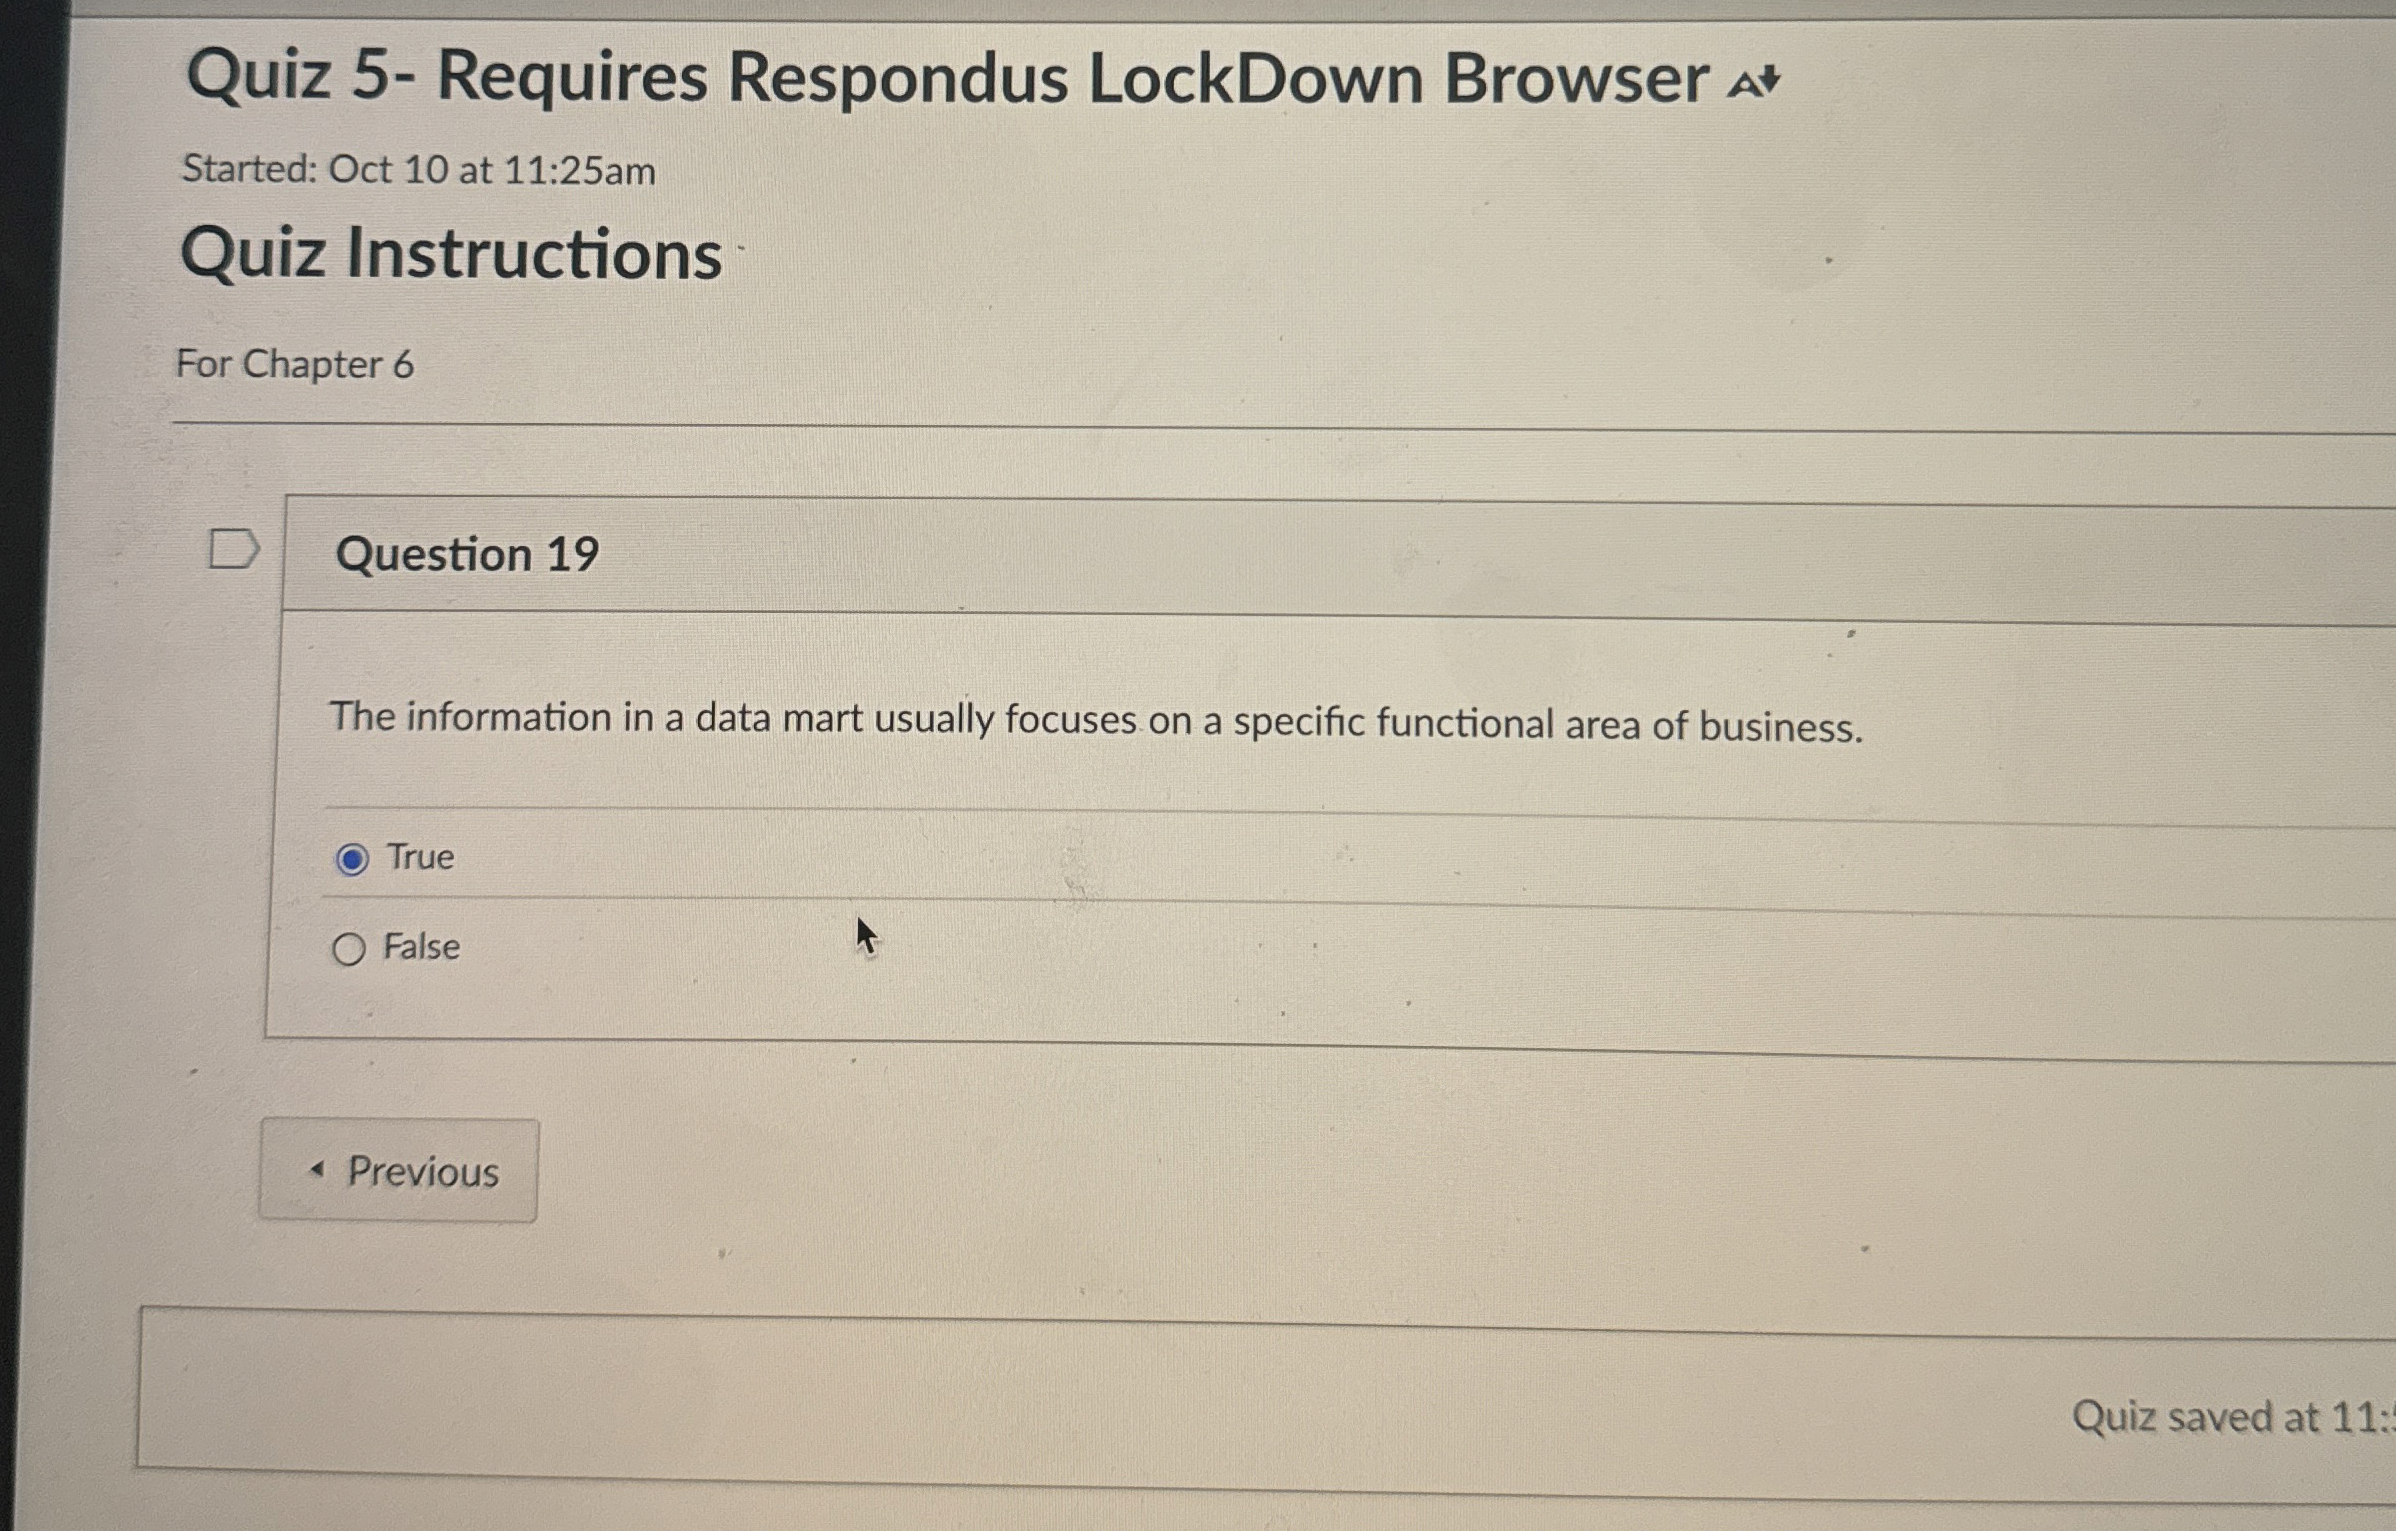Select the True radio button
The image size is (2396, 1531).
[351, 858]
